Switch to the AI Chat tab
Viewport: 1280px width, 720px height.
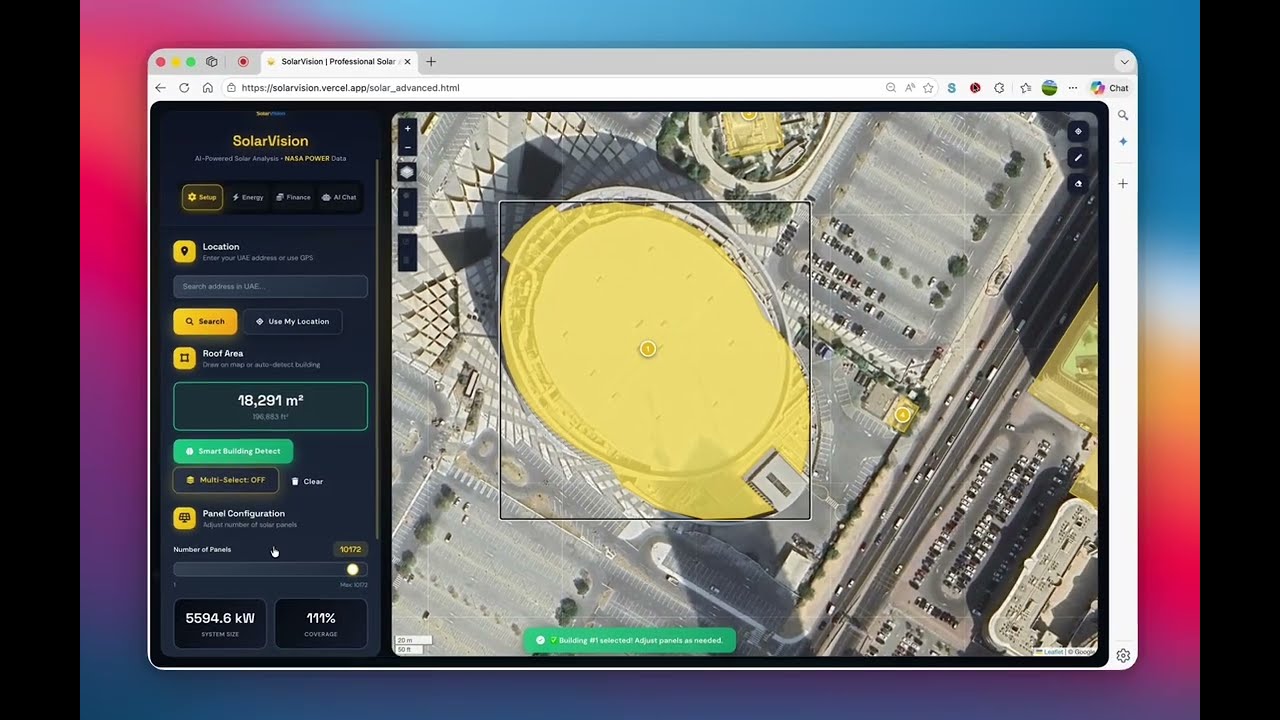339,197
